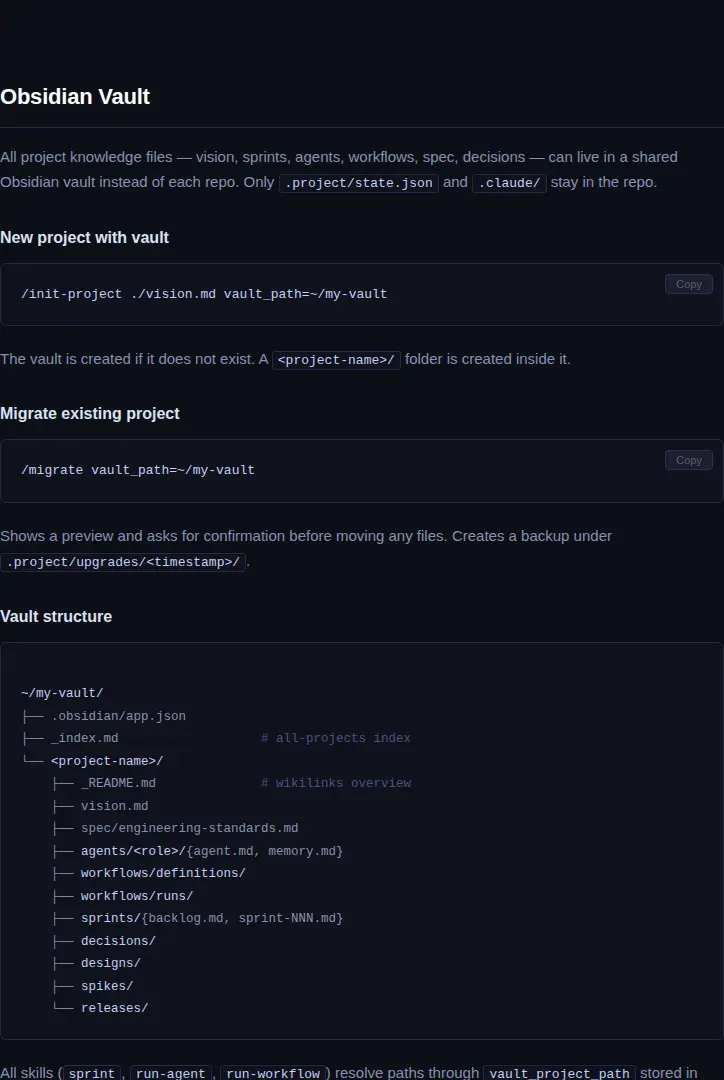Click the workflows/runs/ tree line

tap(137, 896)
